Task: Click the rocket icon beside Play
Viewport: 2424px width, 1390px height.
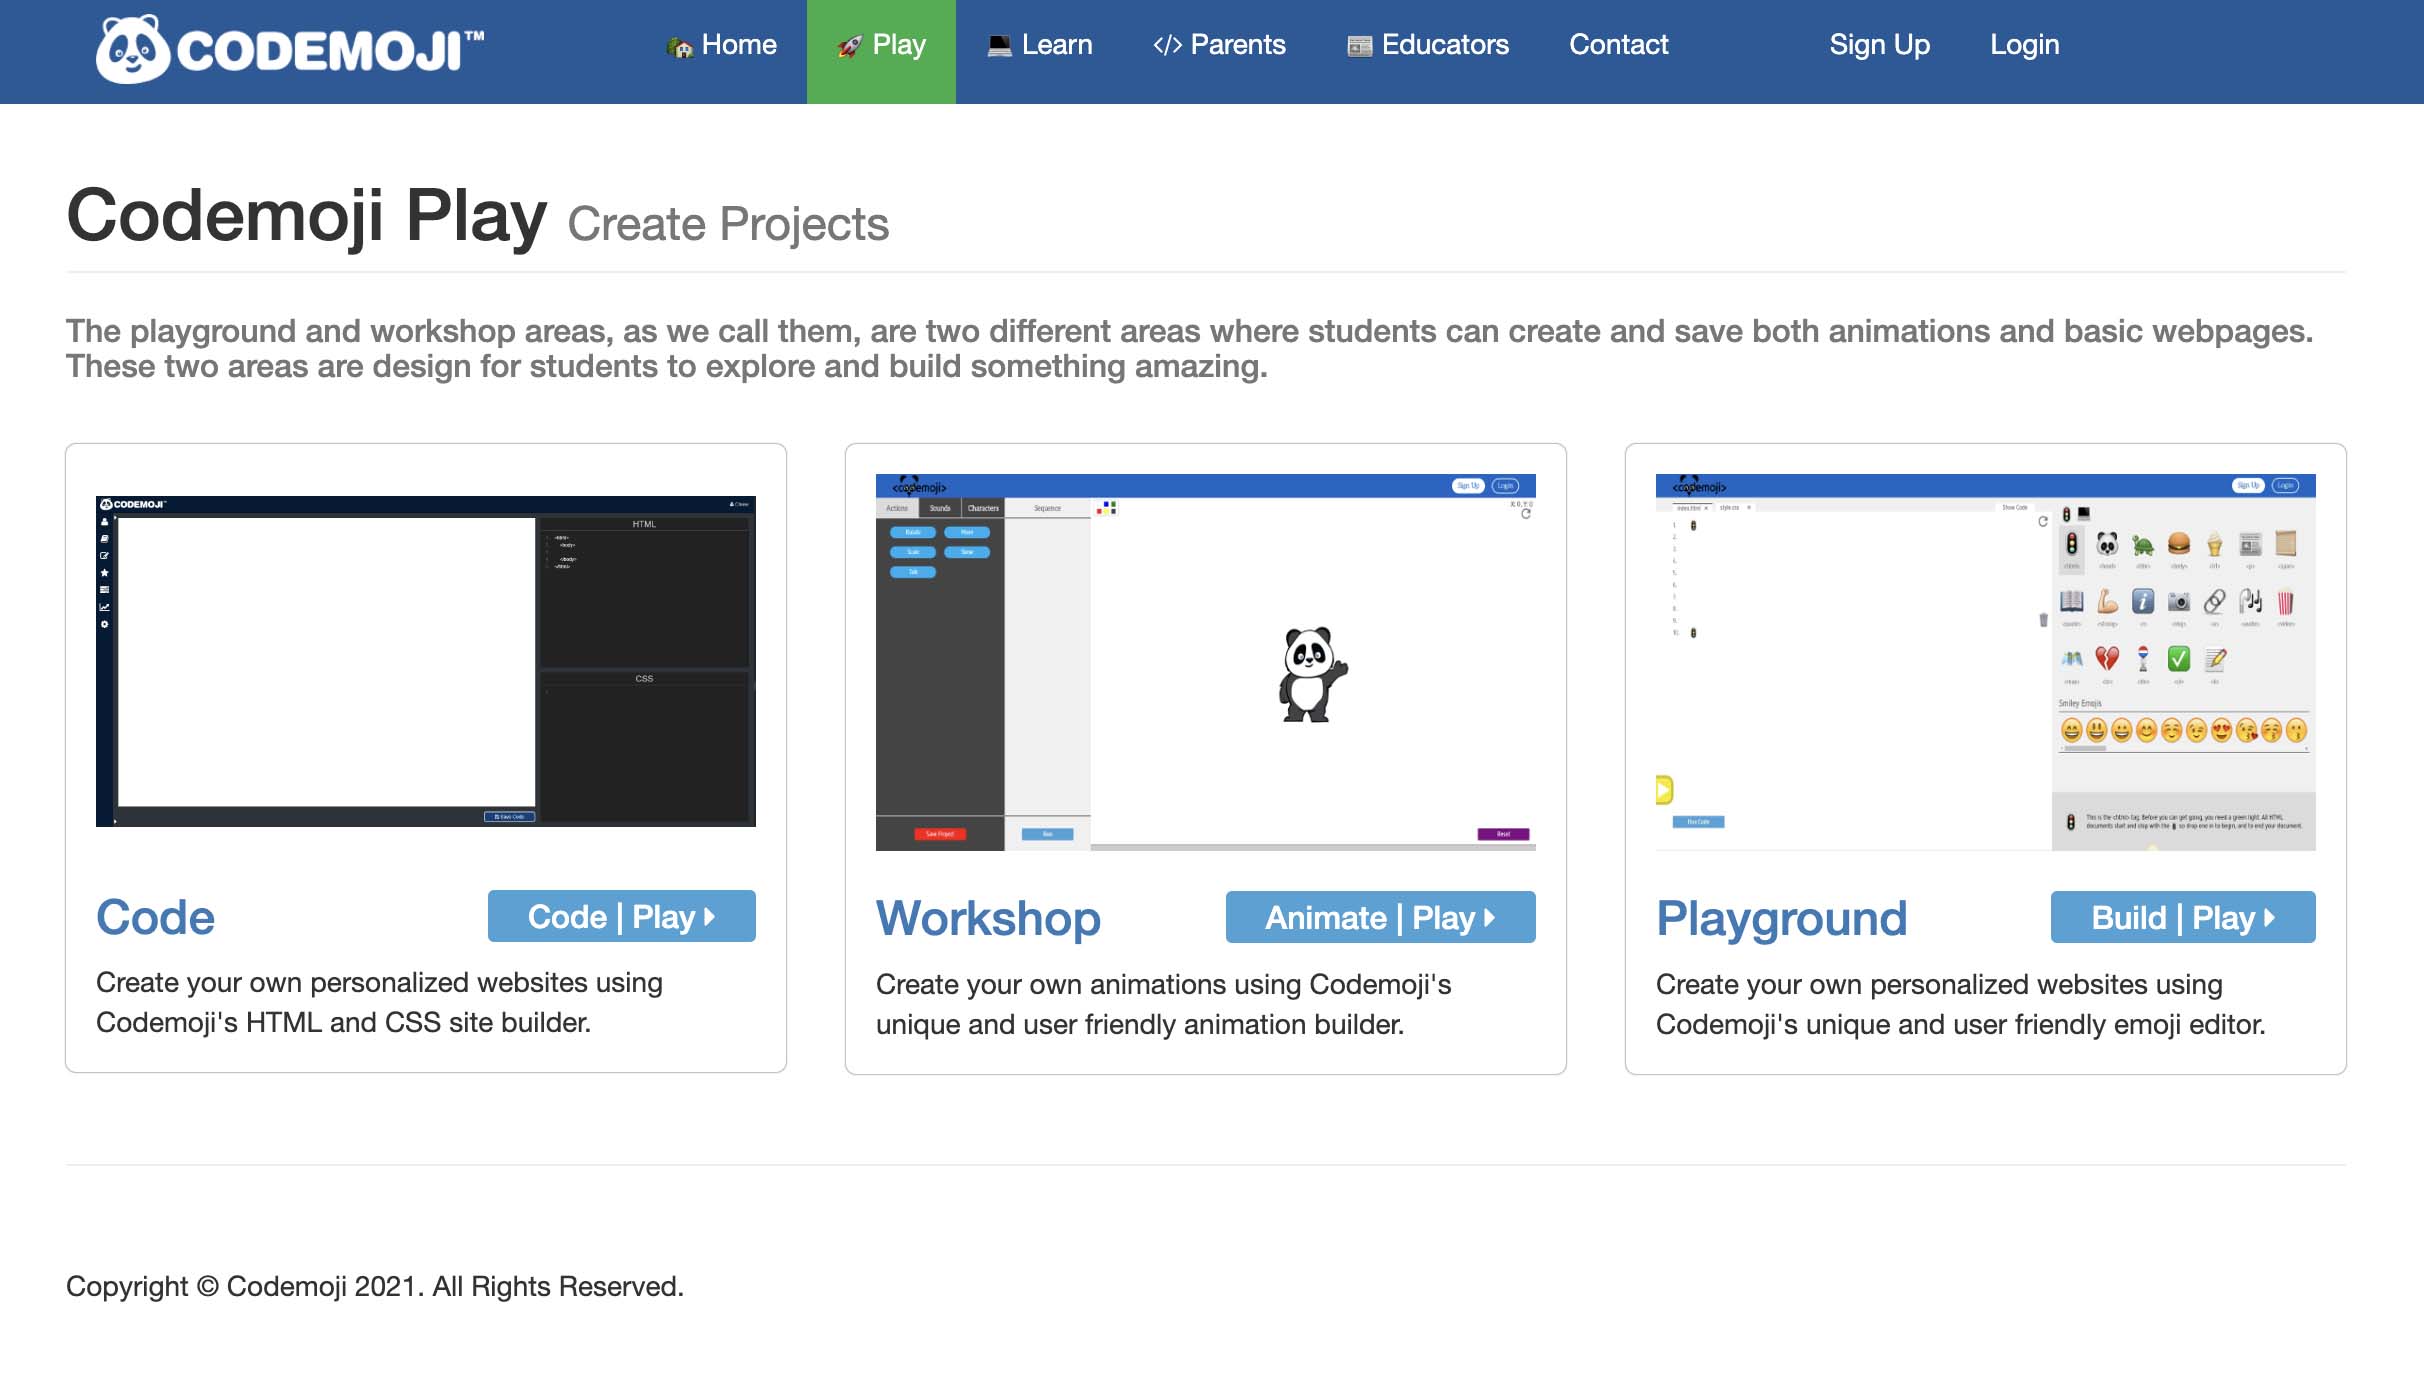Action: point(850,46)
